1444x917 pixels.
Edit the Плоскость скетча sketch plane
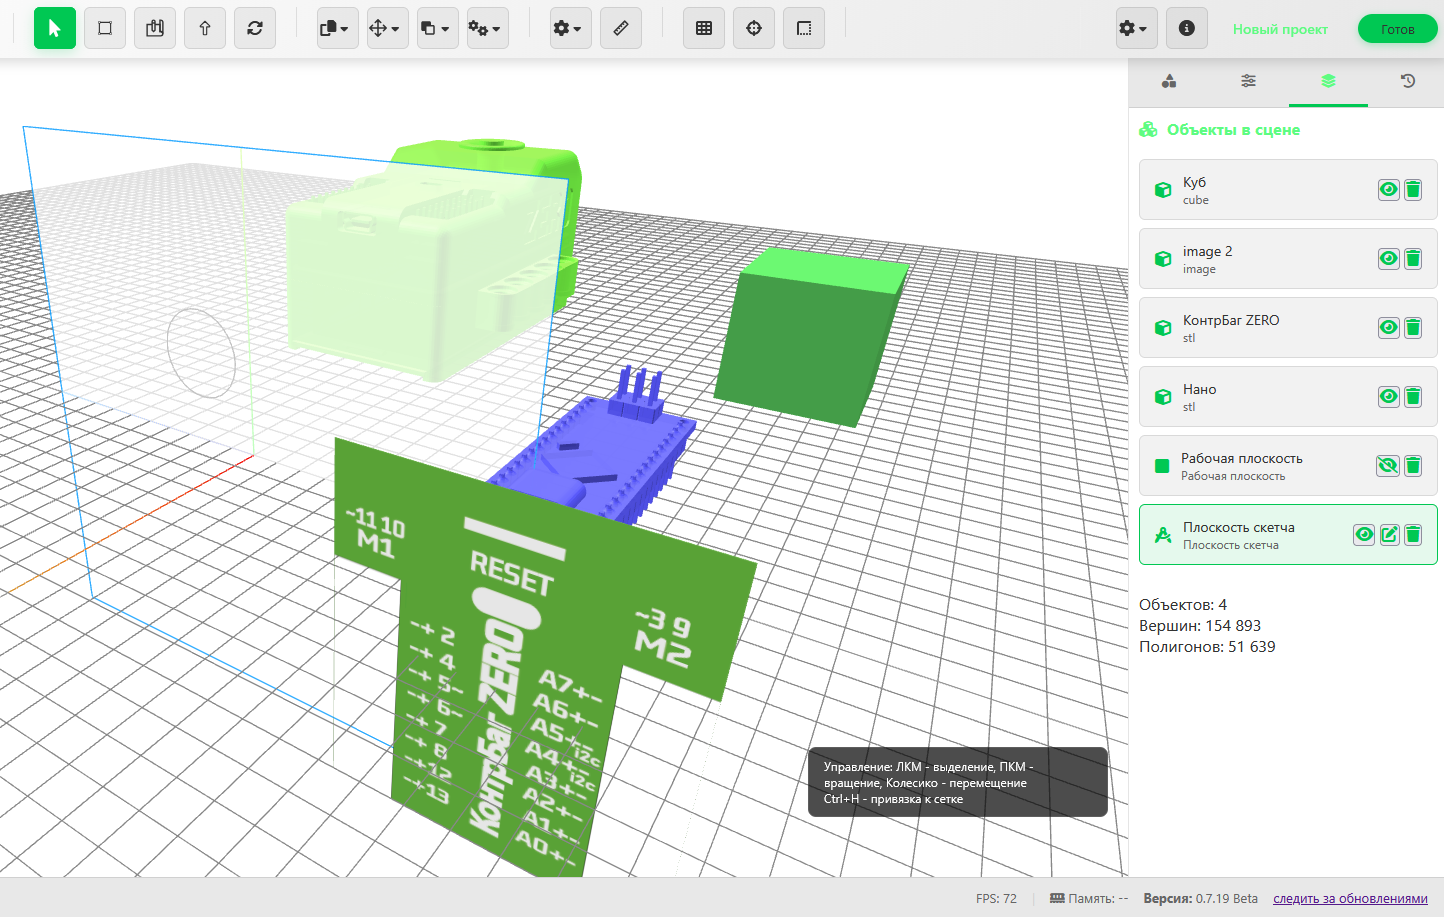click(1389, 535)
